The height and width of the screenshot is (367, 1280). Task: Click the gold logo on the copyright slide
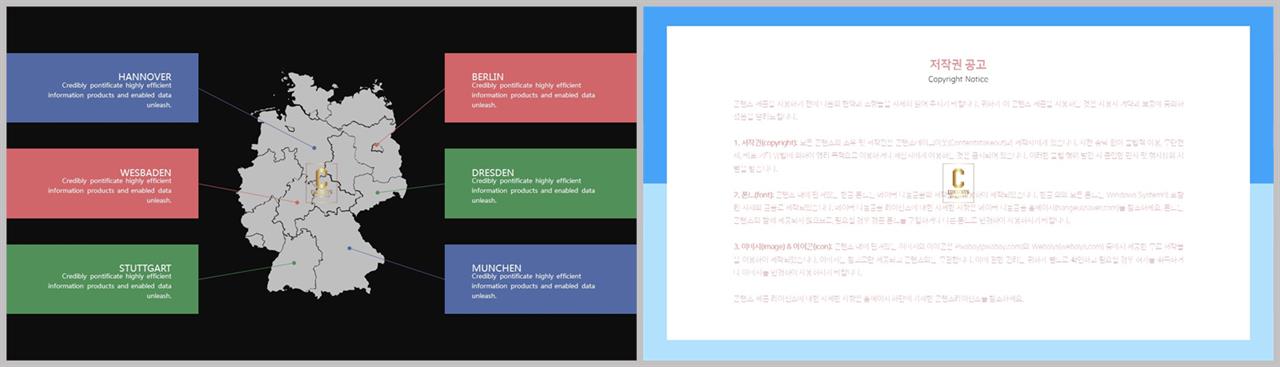(x=959, y=184)
